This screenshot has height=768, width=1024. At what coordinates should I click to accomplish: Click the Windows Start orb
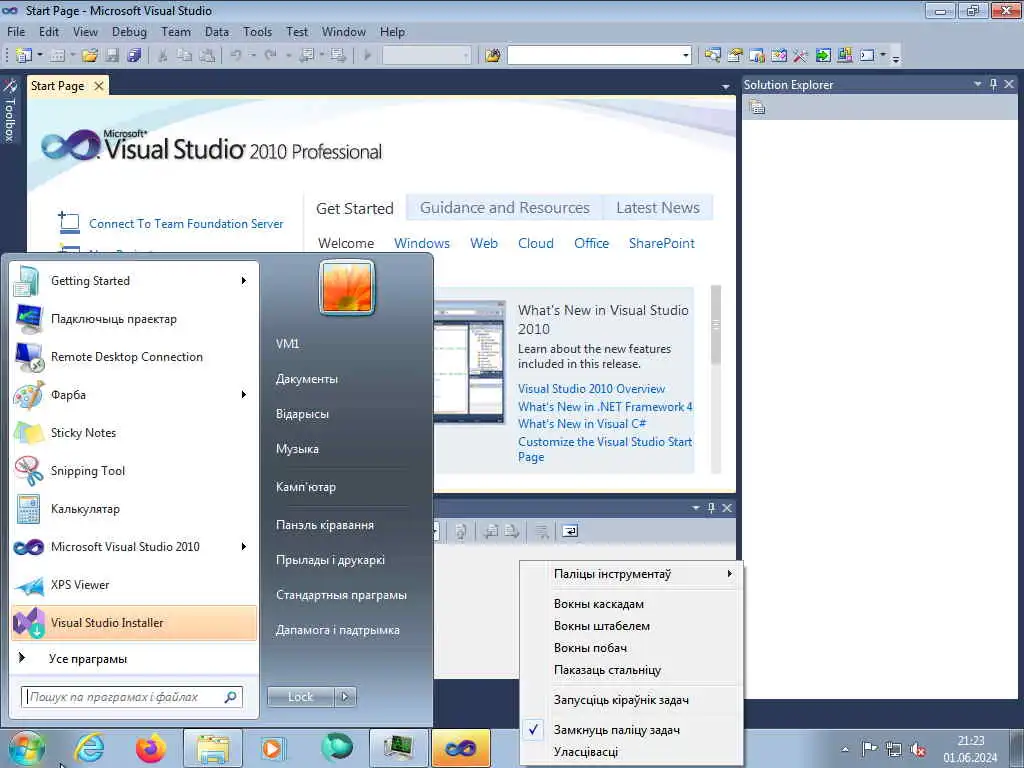pos(27,748)
